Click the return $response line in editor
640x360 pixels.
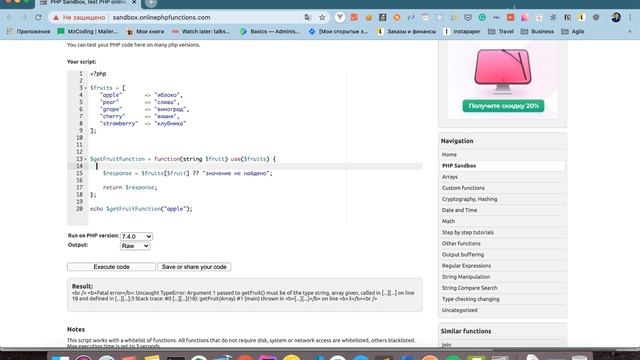[x=130, y=187]
